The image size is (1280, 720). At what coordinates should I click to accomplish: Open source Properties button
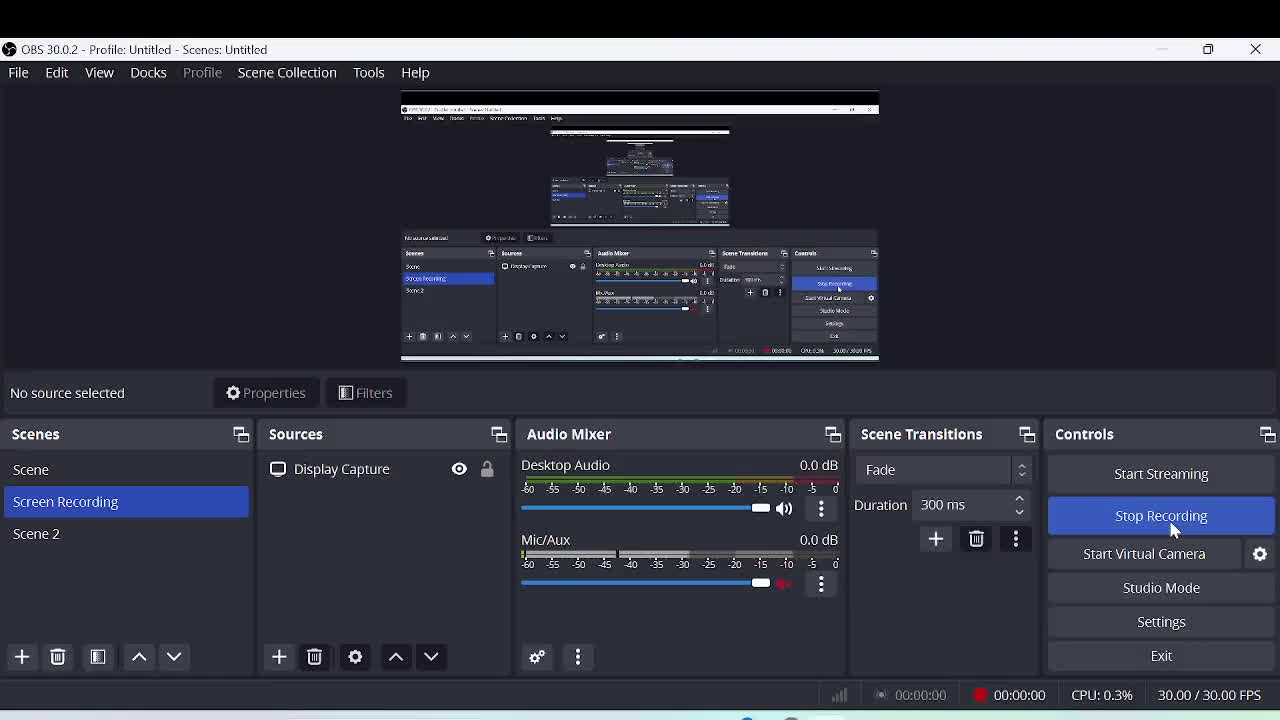266,393
